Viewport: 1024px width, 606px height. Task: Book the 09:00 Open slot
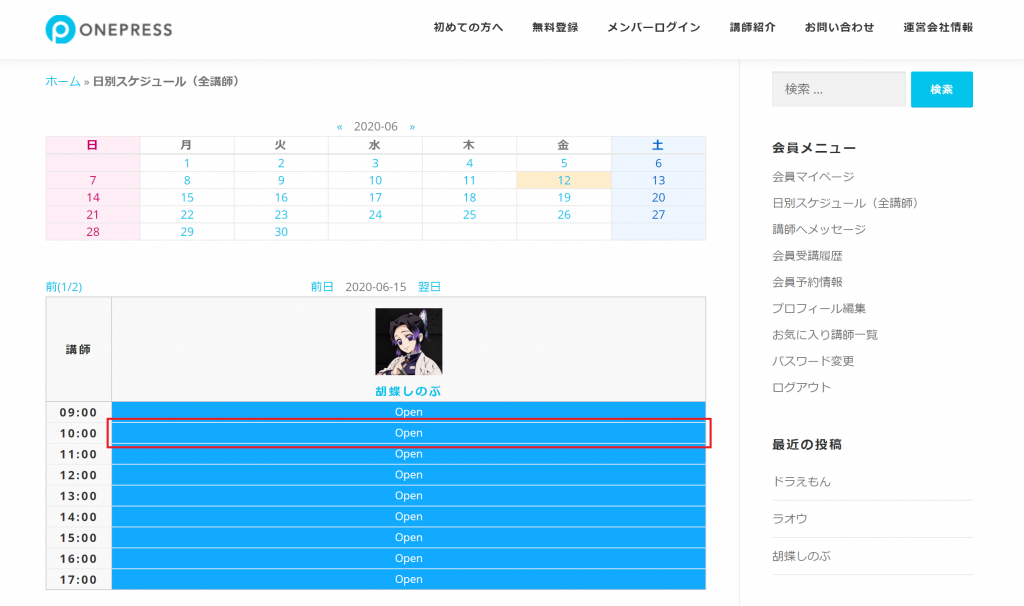[409, 412]
